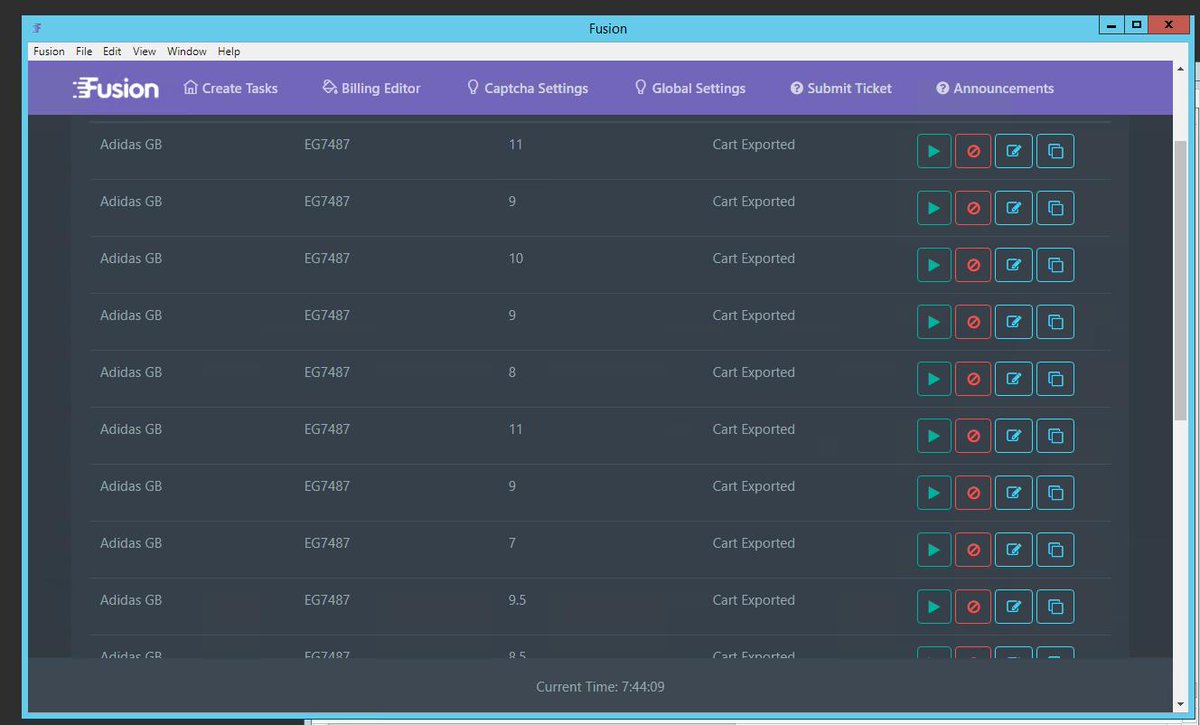Click Adidas GB in the size 9.5 row
Image resolution: width=1200 pixels, height=725 pixels.
131,600
